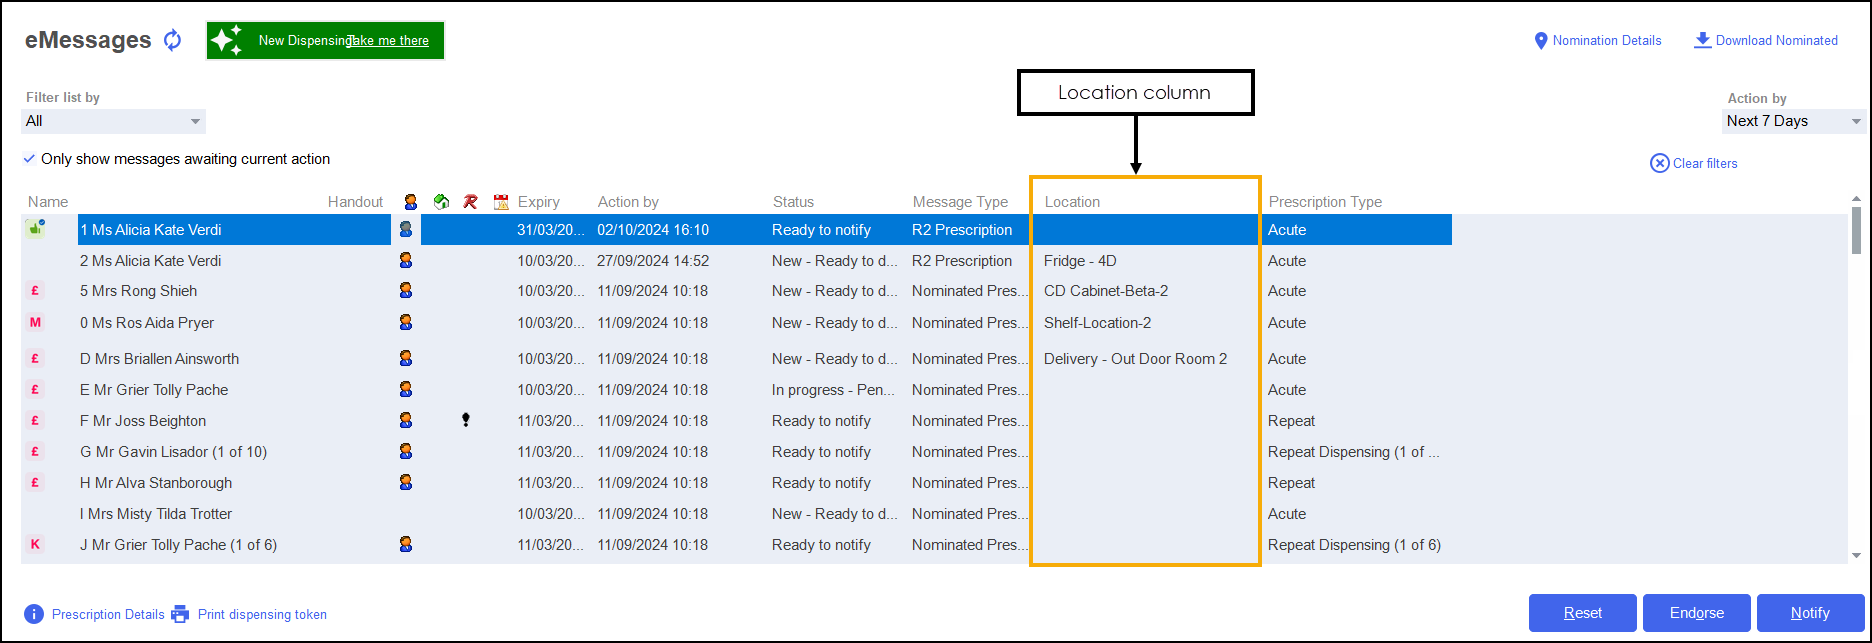This screenshot has height=643, width=1872.
Task: Click the M badge beside Ros Aida Pryer
Action: pyautogui.click(x=35, y=322)
